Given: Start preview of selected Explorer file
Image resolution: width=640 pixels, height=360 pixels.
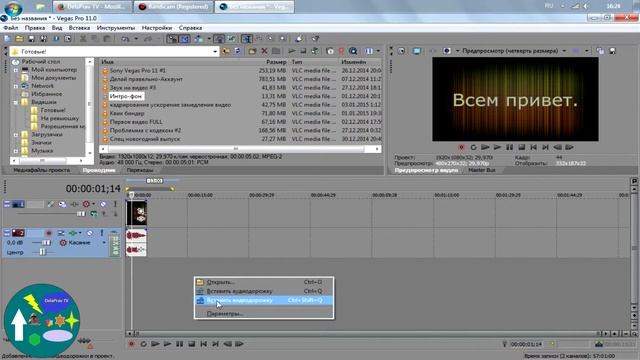Looking at the screenshot, I should pos(291,51).
